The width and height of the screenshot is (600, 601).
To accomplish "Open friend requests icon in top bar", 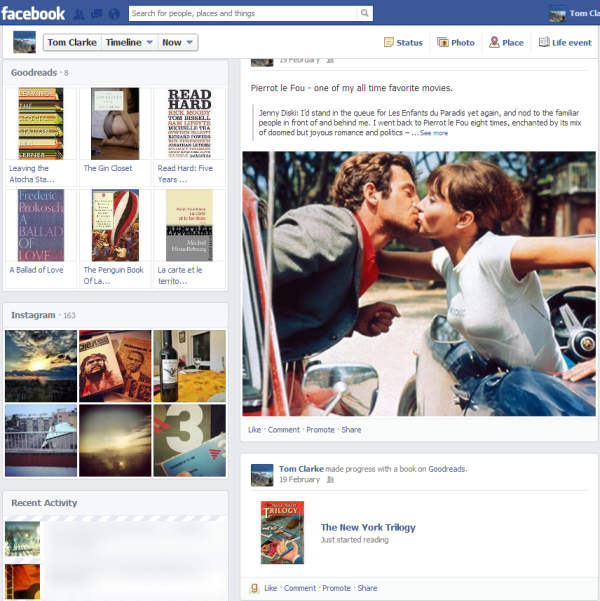I will [x=79, y=14].
